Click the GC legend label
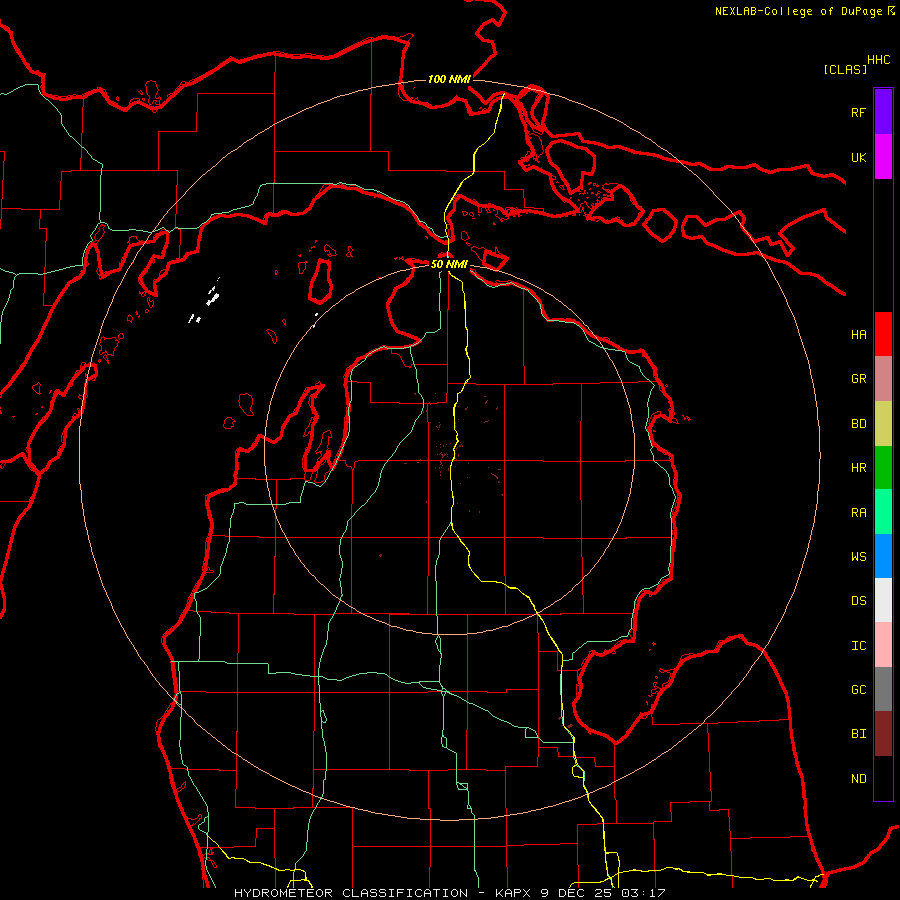This screenshot has width=900, height=900. [858, 690]
